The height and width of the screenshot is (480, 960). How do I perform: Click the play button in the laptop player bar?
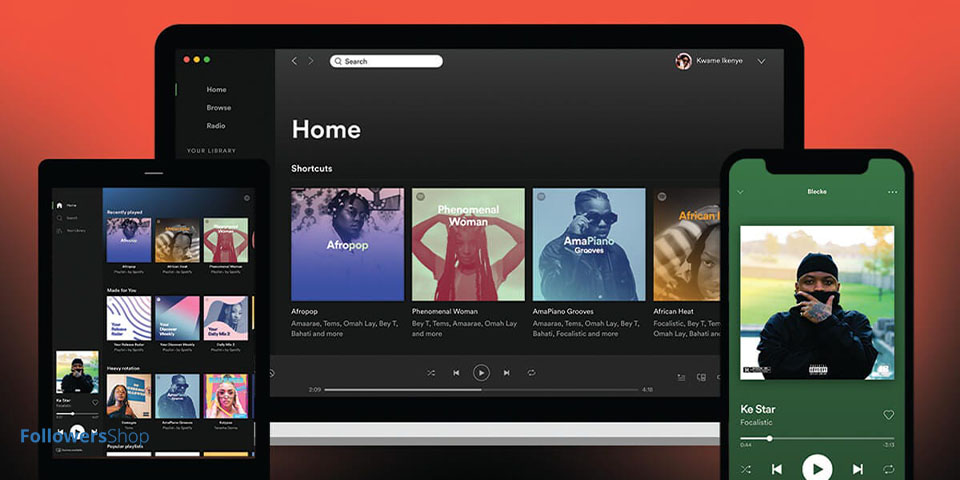[x=481, y=372]
